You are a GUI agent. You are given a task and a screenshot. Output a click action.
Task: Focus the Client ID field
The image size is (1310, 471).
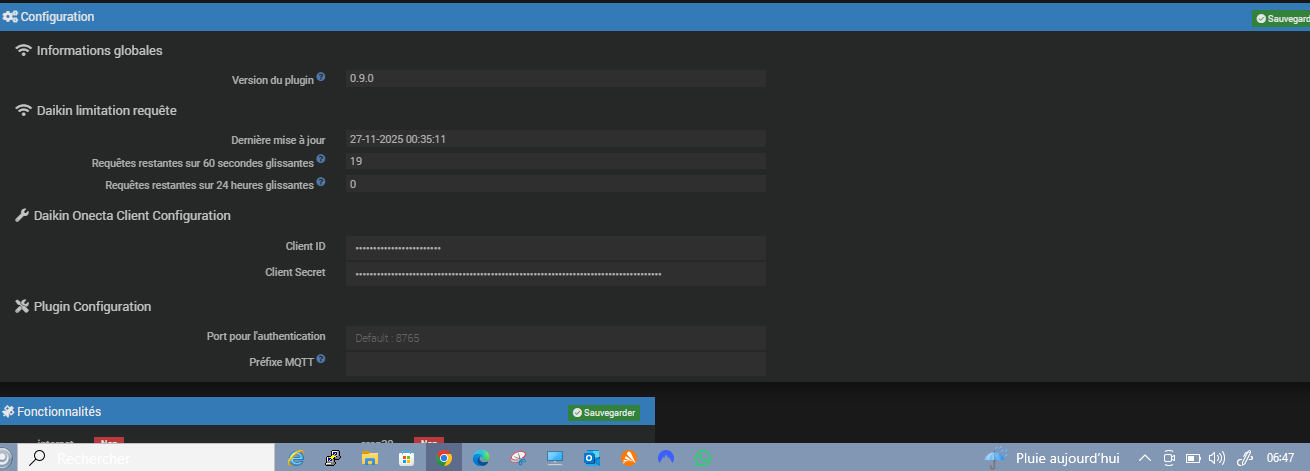556,248
